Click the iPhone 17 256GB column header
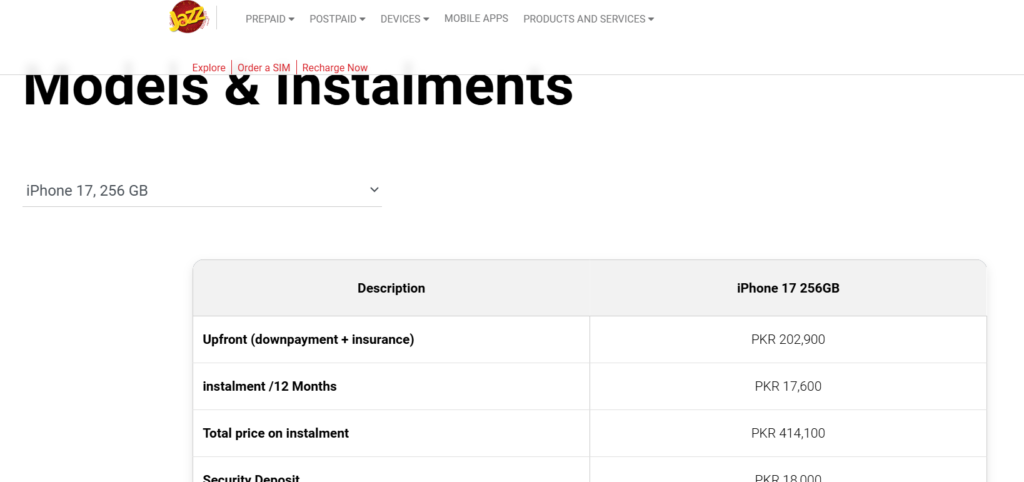The width and height of the screenshot is (1024, 482). pyautogui.click(x=788, y=288)
